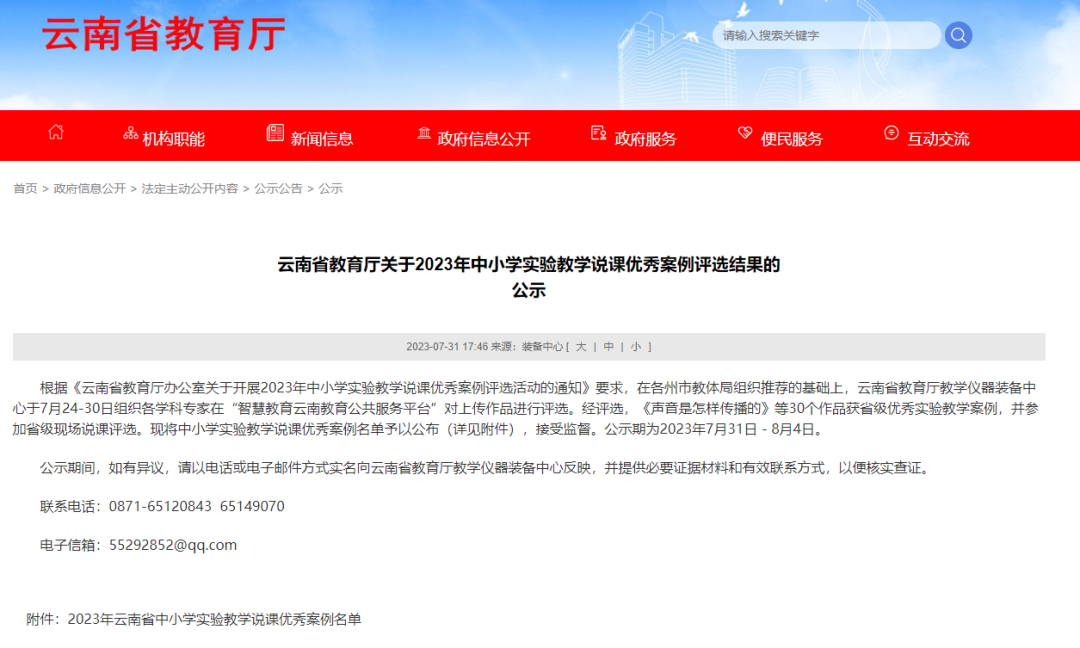Viewport: 1080px width, 648px height.
Task: Click the magnifier search button
Action: (x=958, y=35)
